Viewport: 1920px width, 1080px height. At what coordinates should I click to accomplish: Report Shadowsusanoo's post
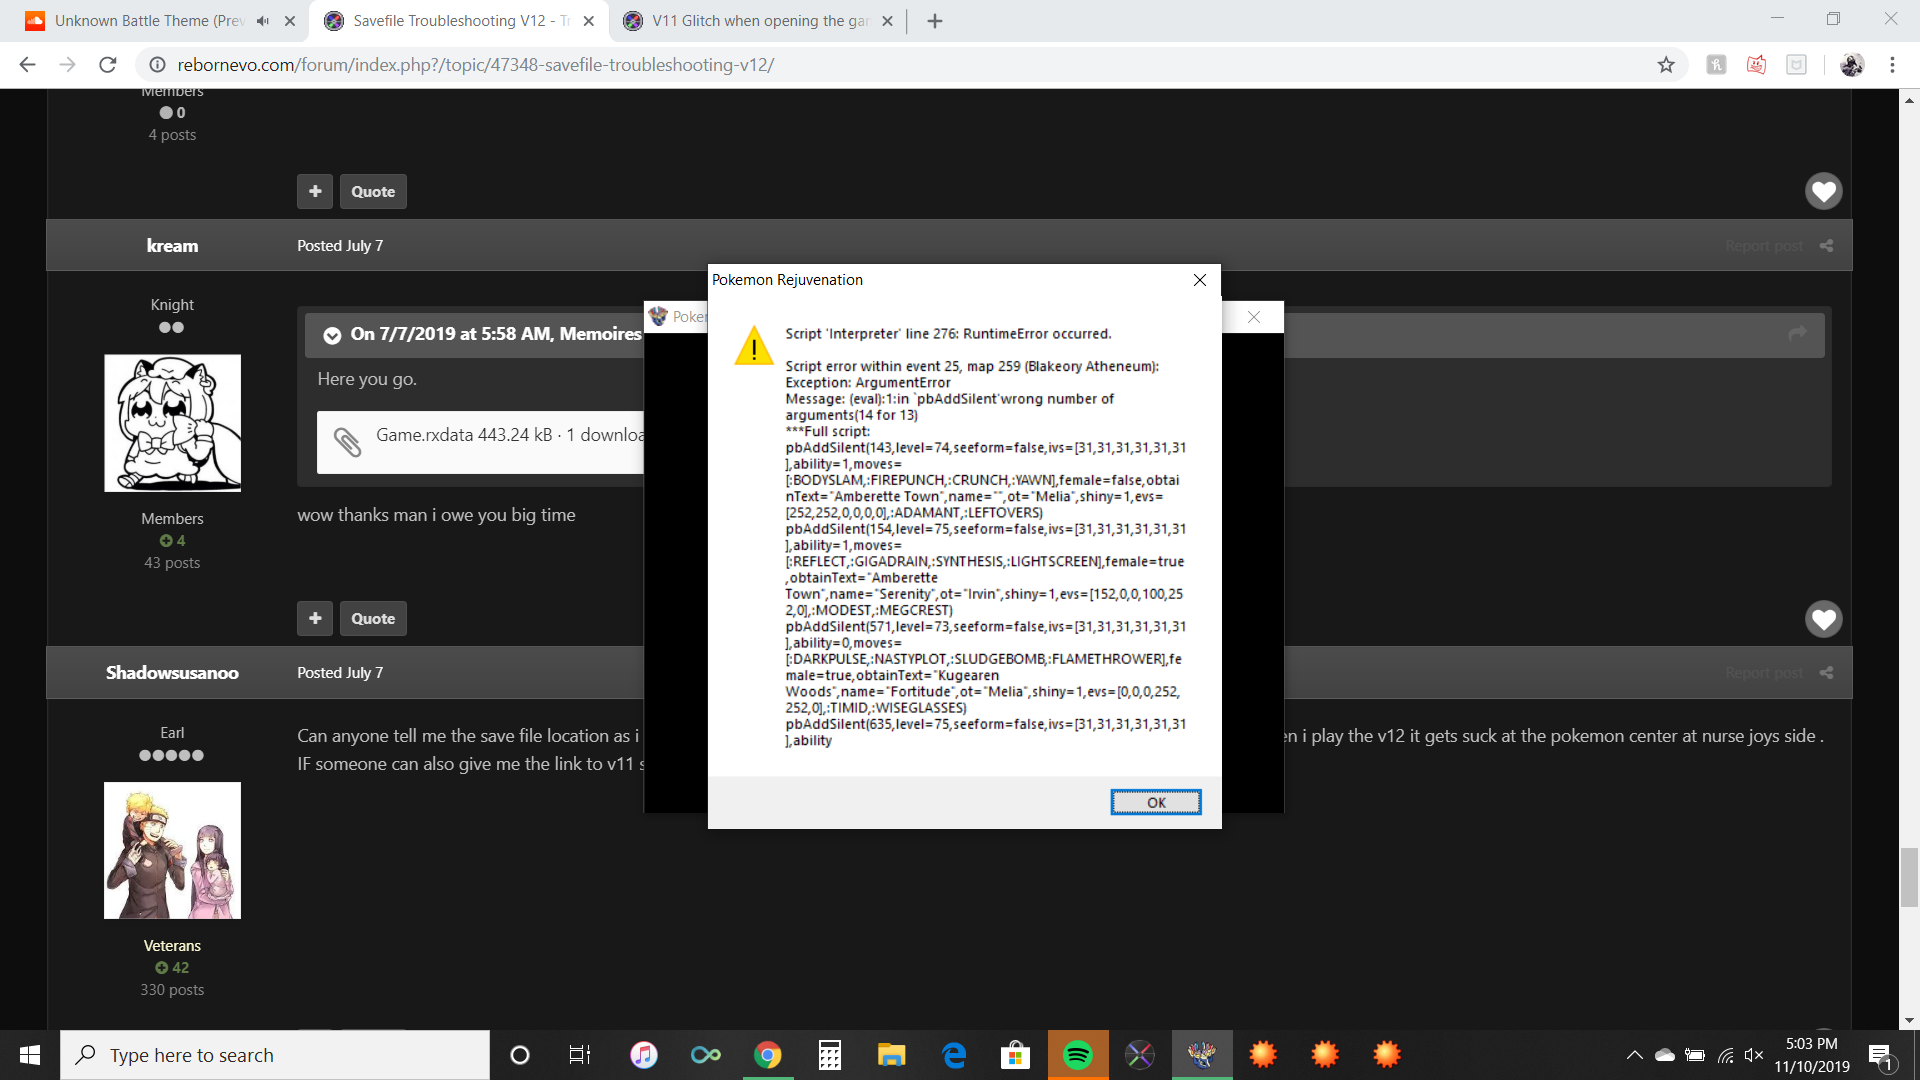pos(1764,673)
